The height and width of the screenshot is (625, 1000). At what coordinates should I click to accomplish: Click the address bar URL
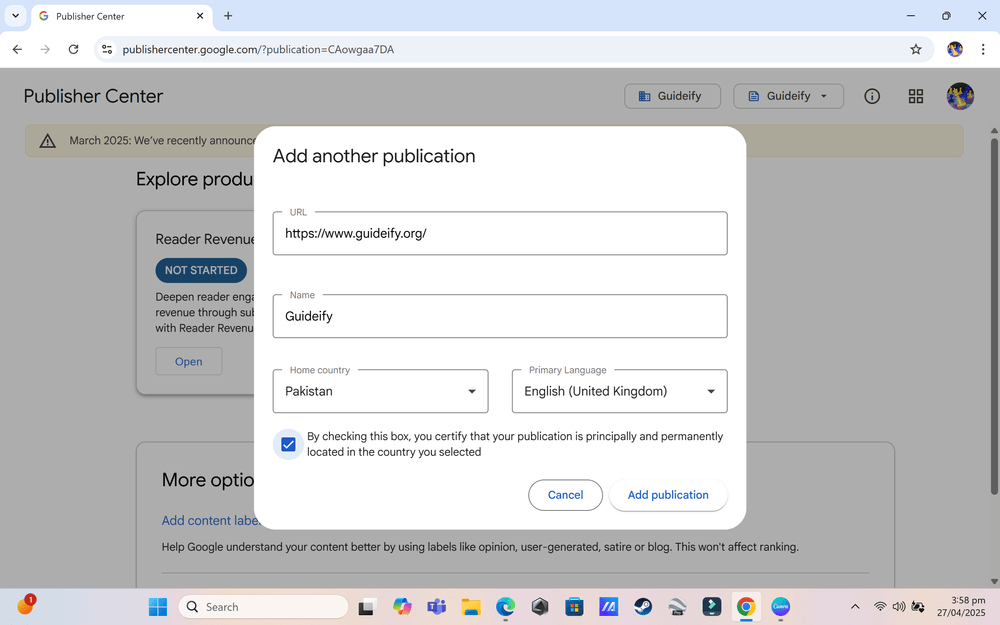(x=258, y=49)
